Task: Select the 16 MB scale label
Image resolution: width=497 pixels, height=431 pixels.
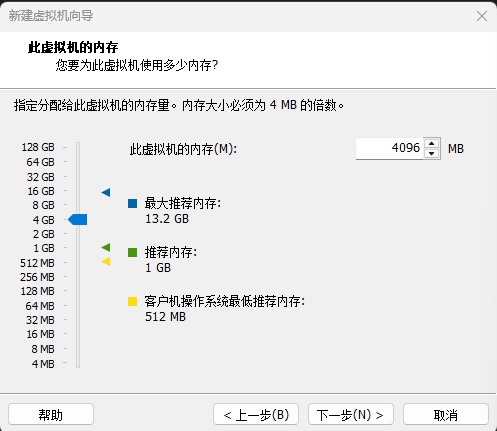Action: [x=40, y=334]
